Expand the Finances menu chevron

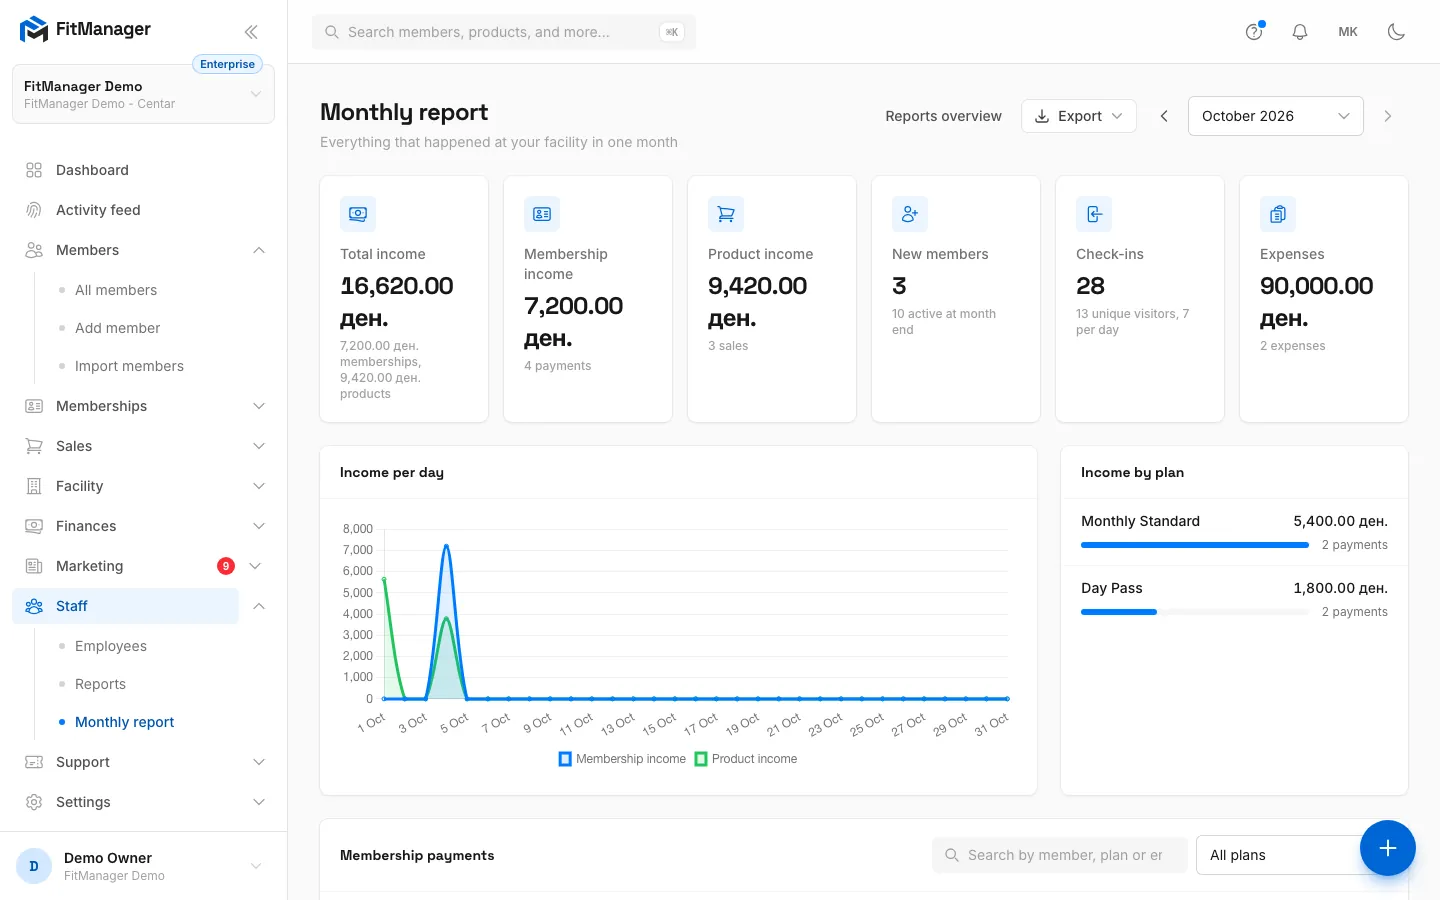coord(259,526)
